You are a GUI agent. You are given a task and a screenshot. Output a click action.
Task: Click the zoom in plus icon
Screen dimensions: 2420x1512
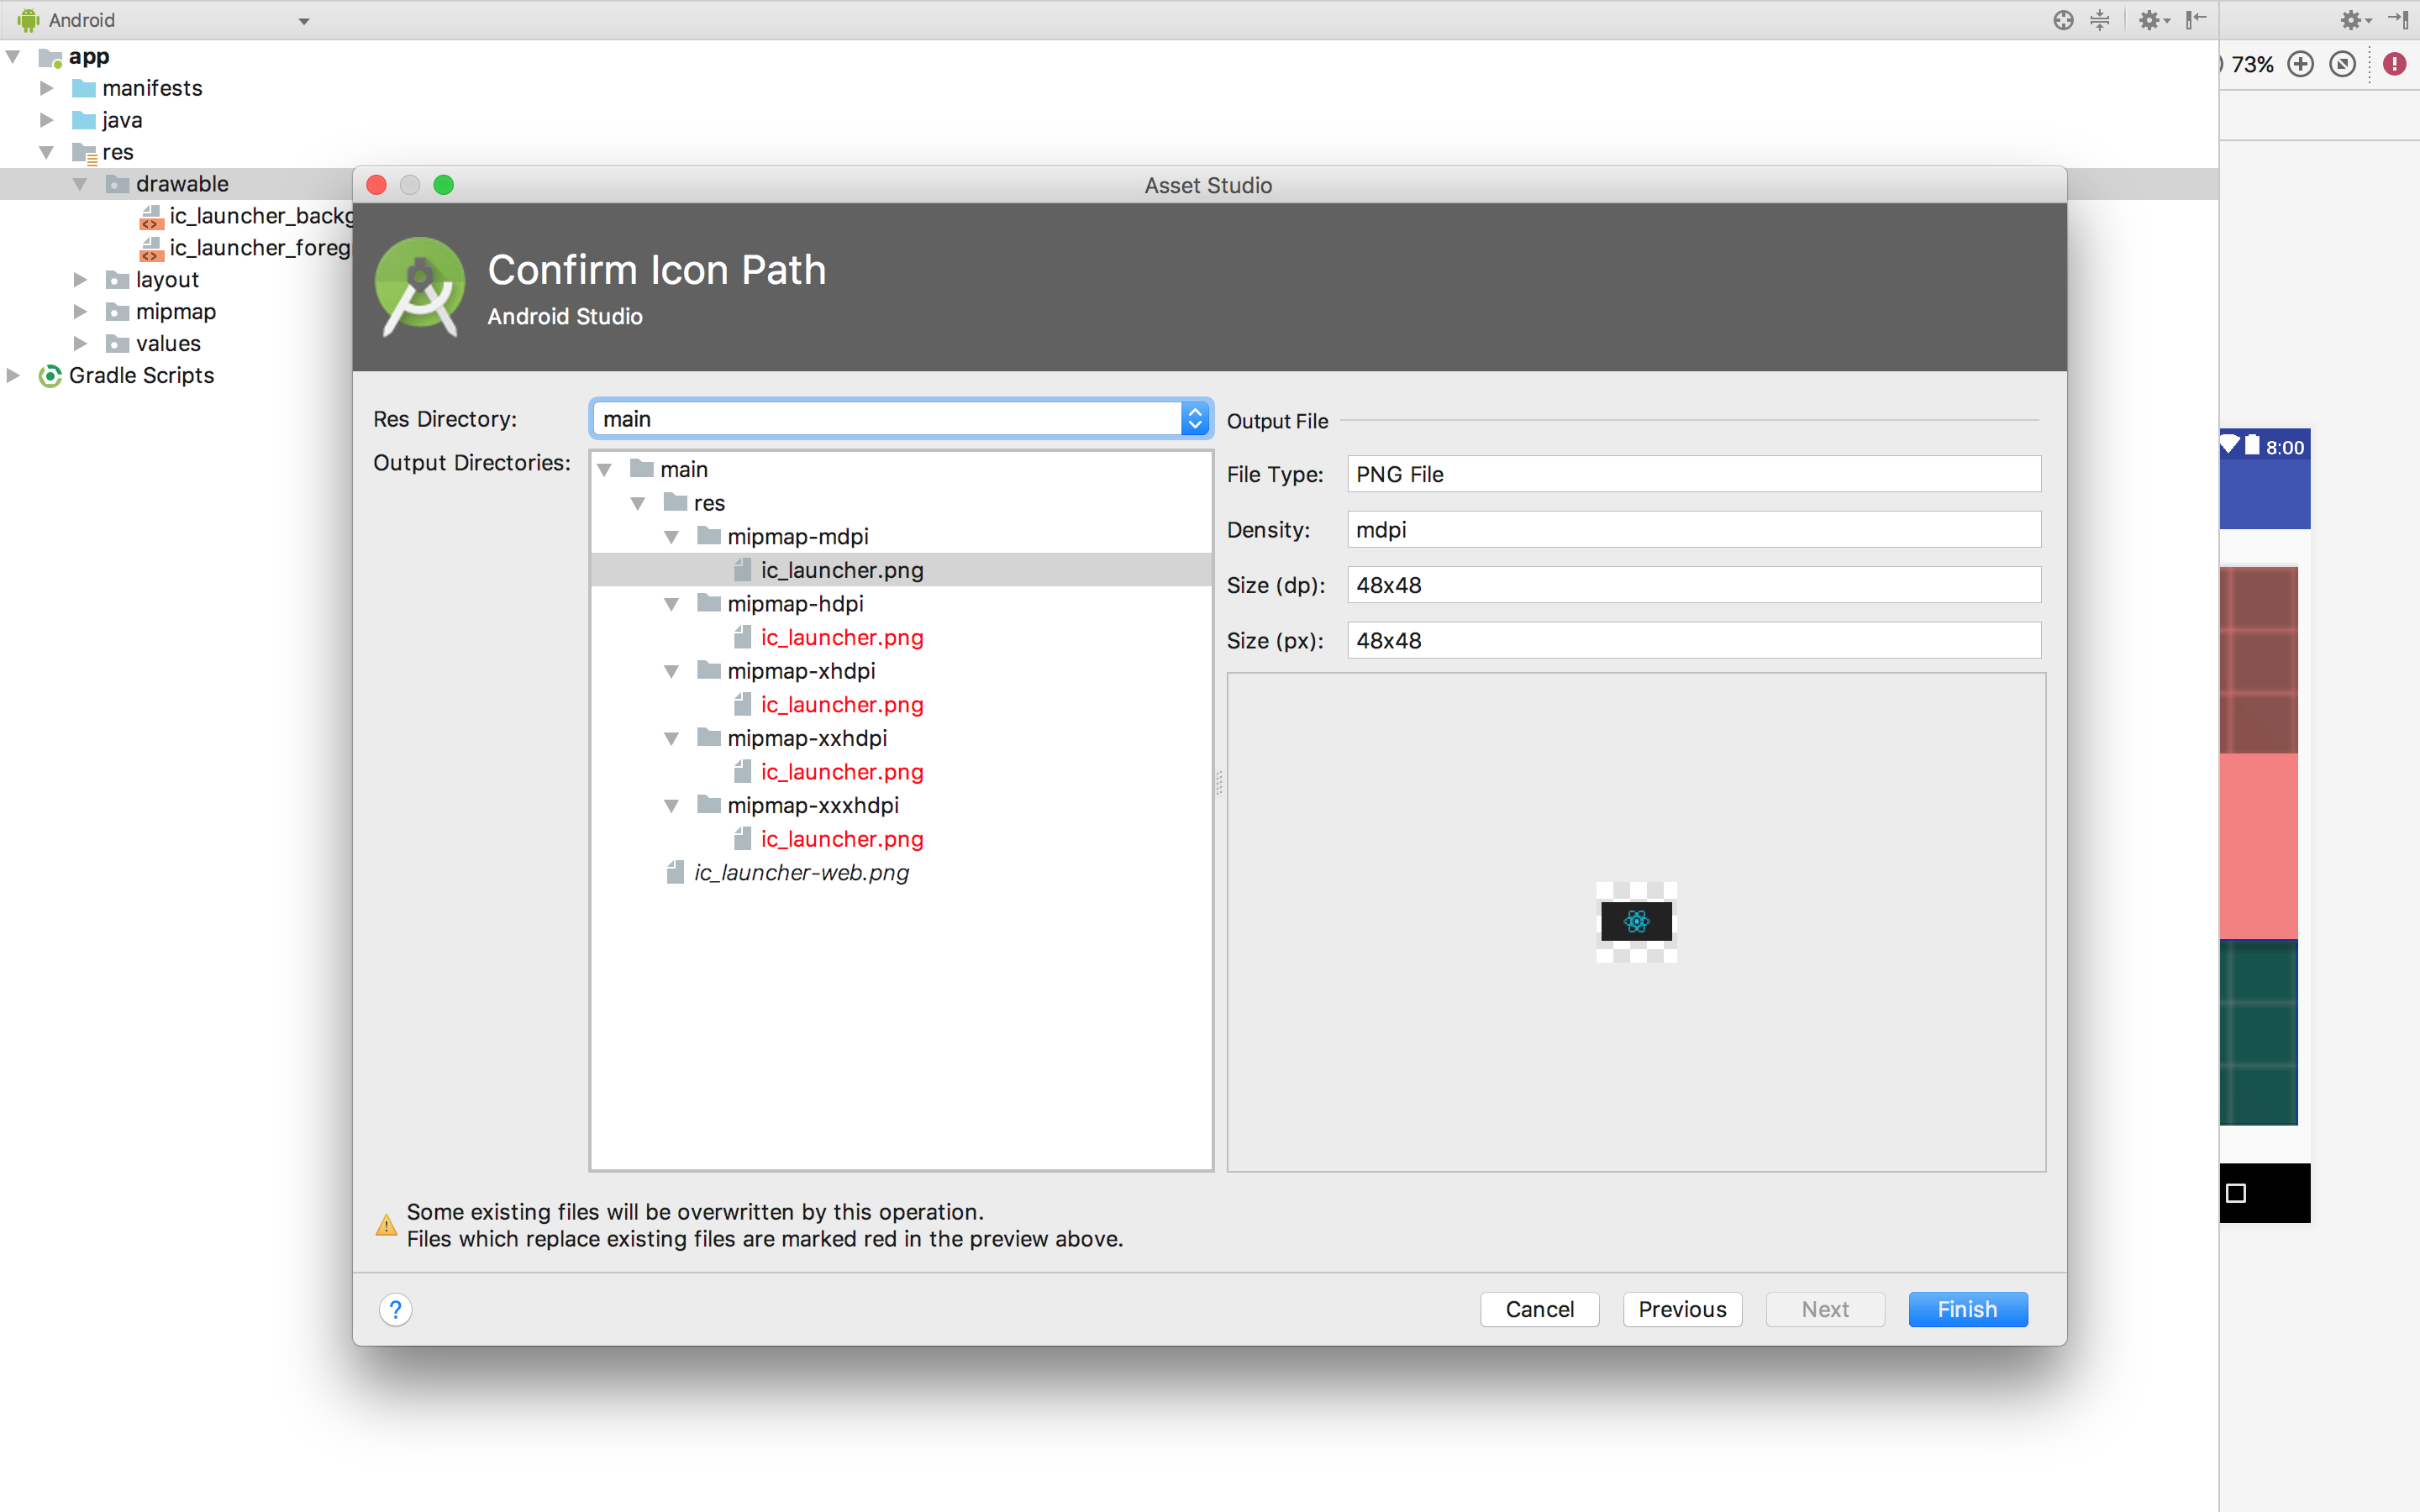click(x=2300, y=65)
